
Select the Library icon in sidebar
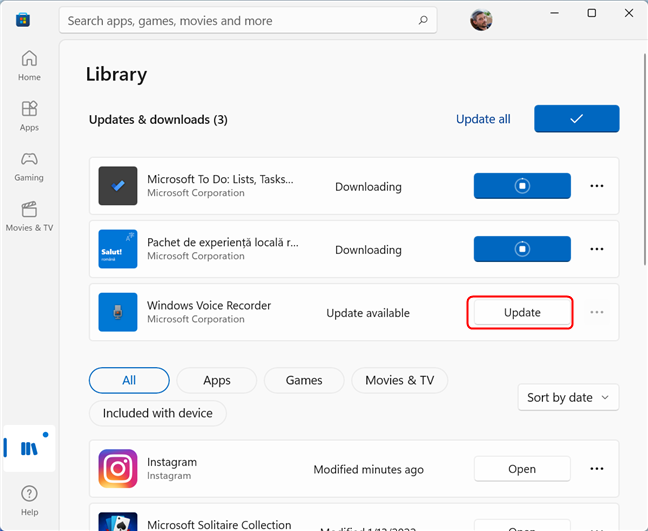[29, 448]
